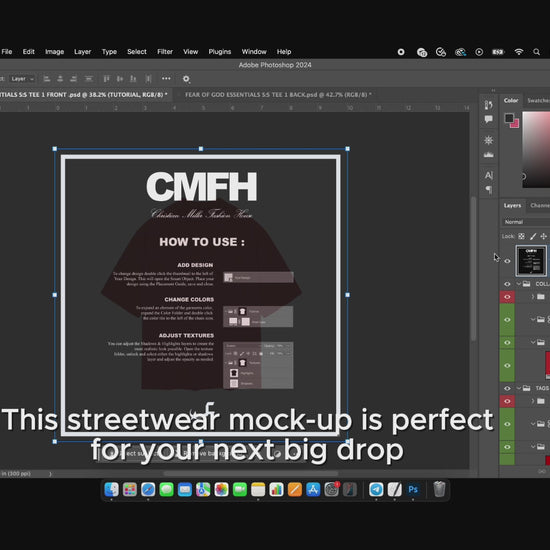Screen dimensions: 550x550
Task: Open the auto-select Layer dropdown
Action: pos(22,79)
